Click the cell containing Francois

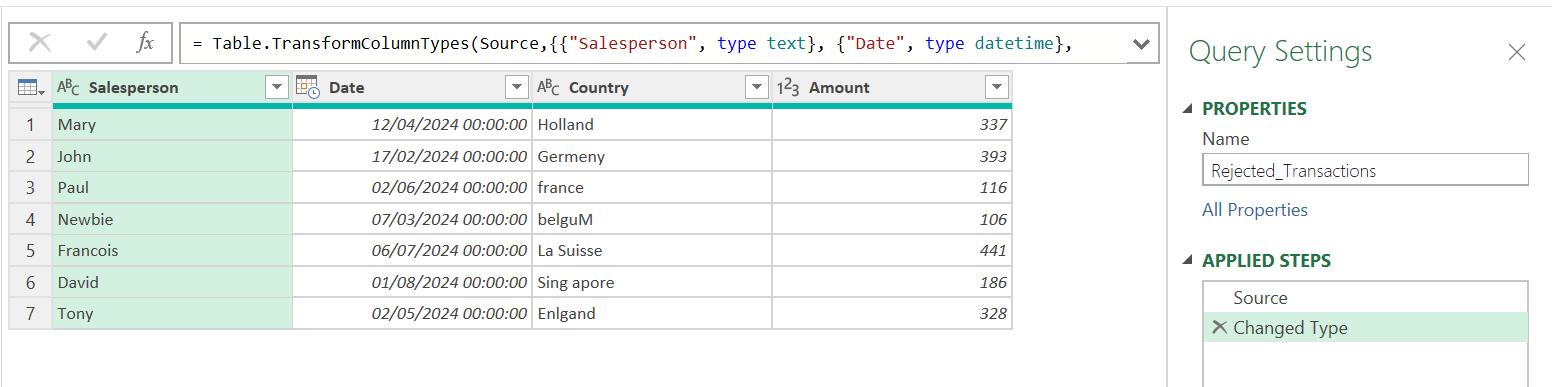[x=172, y=251]
